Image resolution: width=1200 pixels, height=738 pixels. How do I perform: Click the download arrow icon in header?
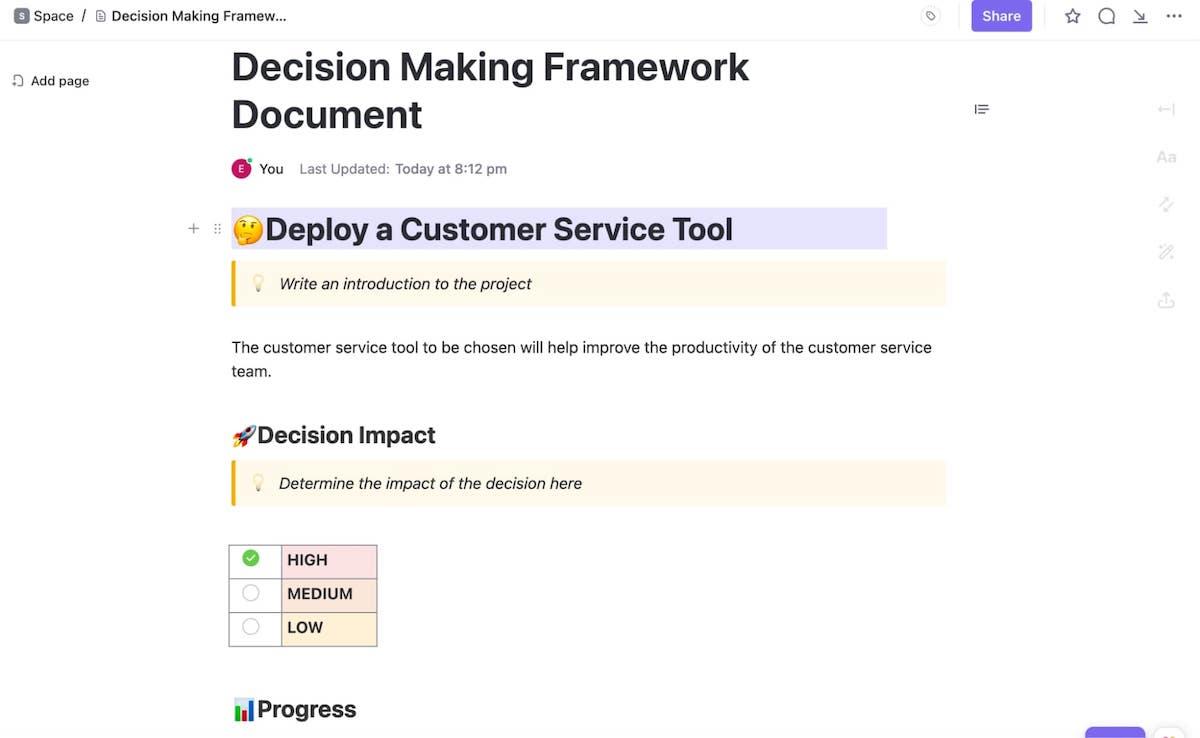click(1140, 16)
